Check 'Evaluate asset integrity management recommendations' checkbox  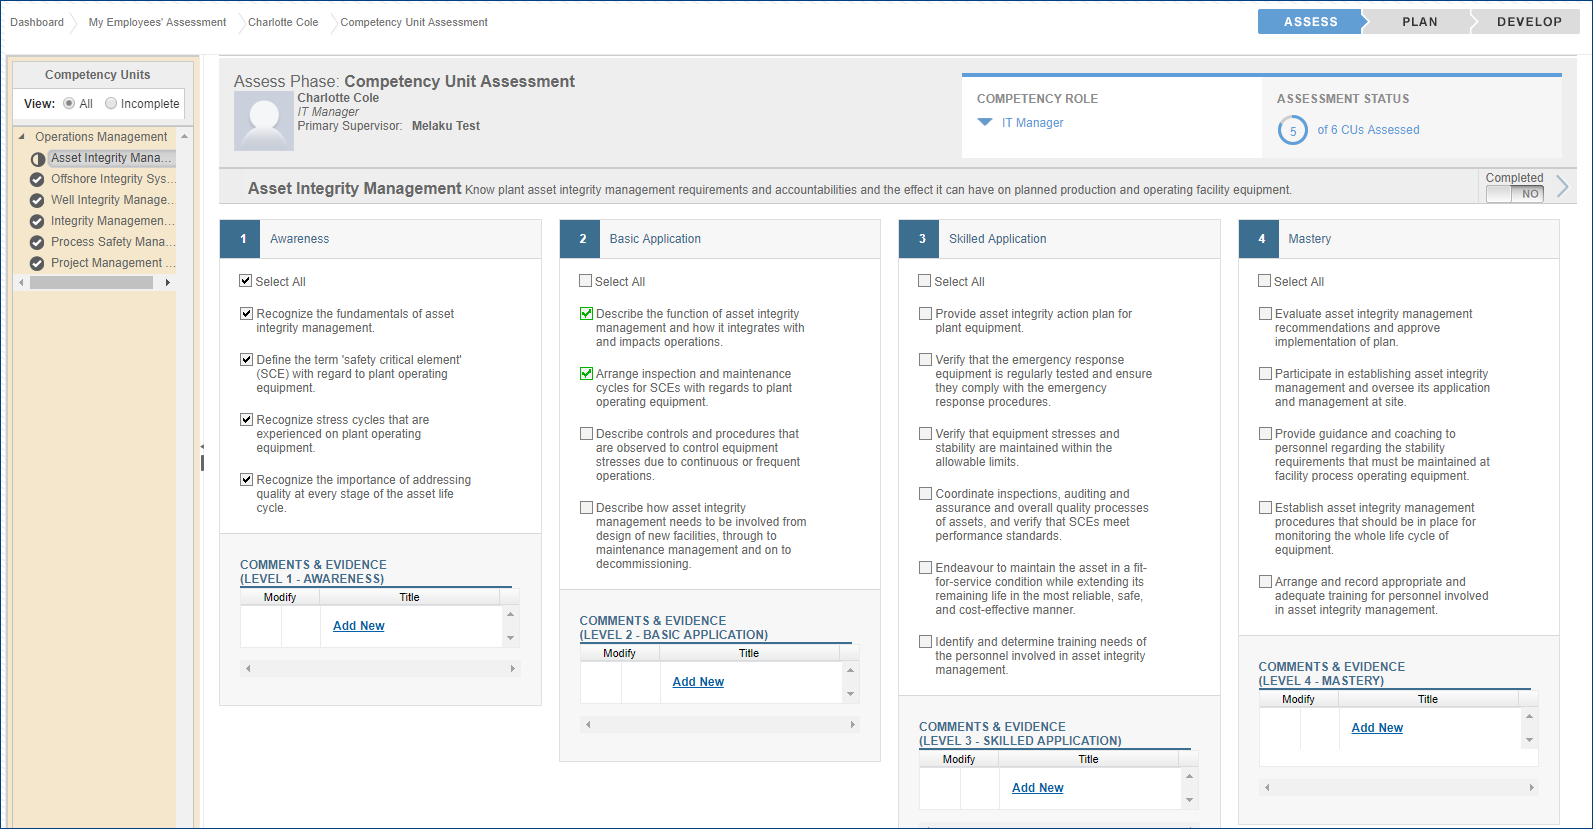[1265, 313]
